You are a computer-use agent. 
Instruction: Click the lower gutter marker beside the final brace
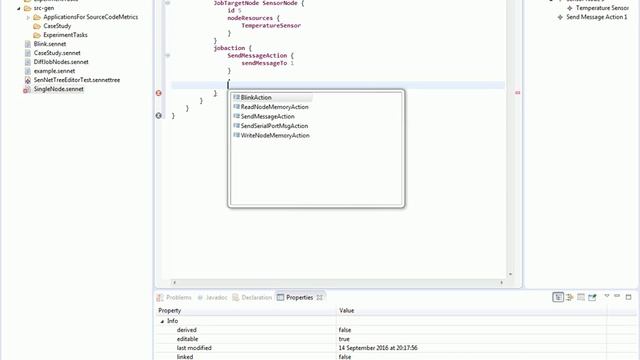coord(159,116)
